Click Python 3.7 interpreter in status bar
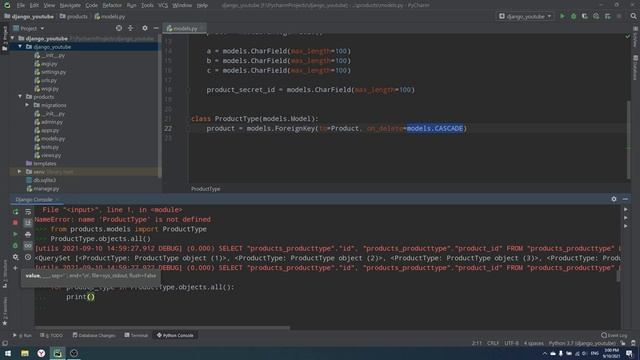This screenshot has height=360, width=640. pos(582,343)
